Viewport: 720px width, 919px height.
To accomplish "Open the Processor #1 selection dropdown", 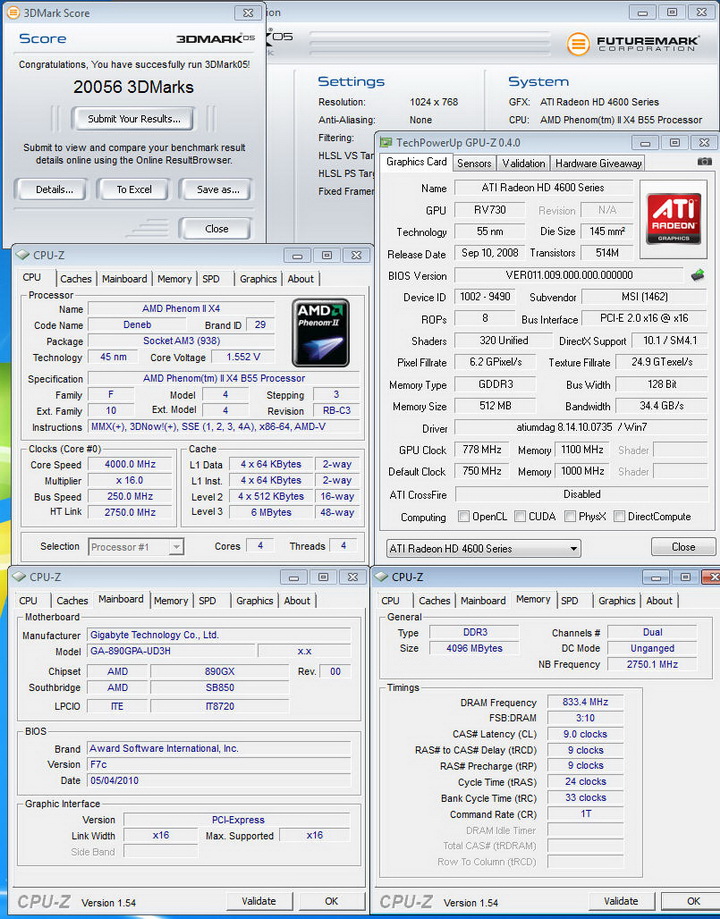I will tap(136, 547).
